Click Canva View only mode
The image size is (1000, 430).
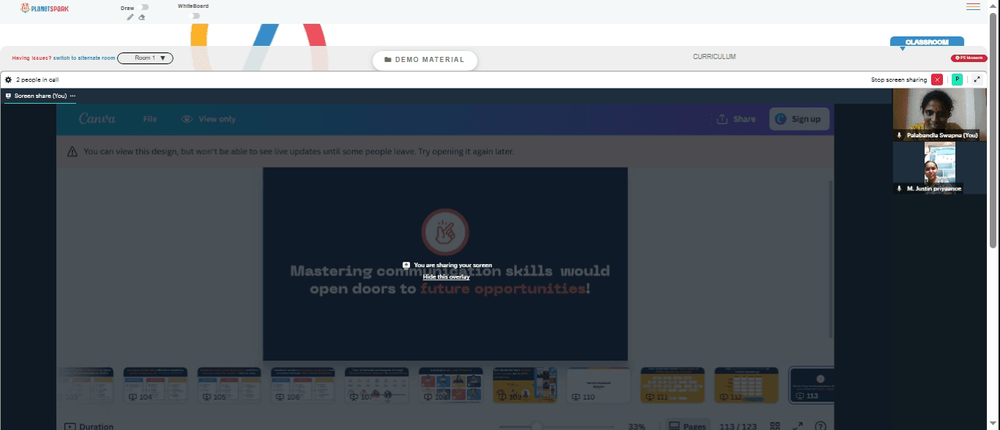(209, 119)
